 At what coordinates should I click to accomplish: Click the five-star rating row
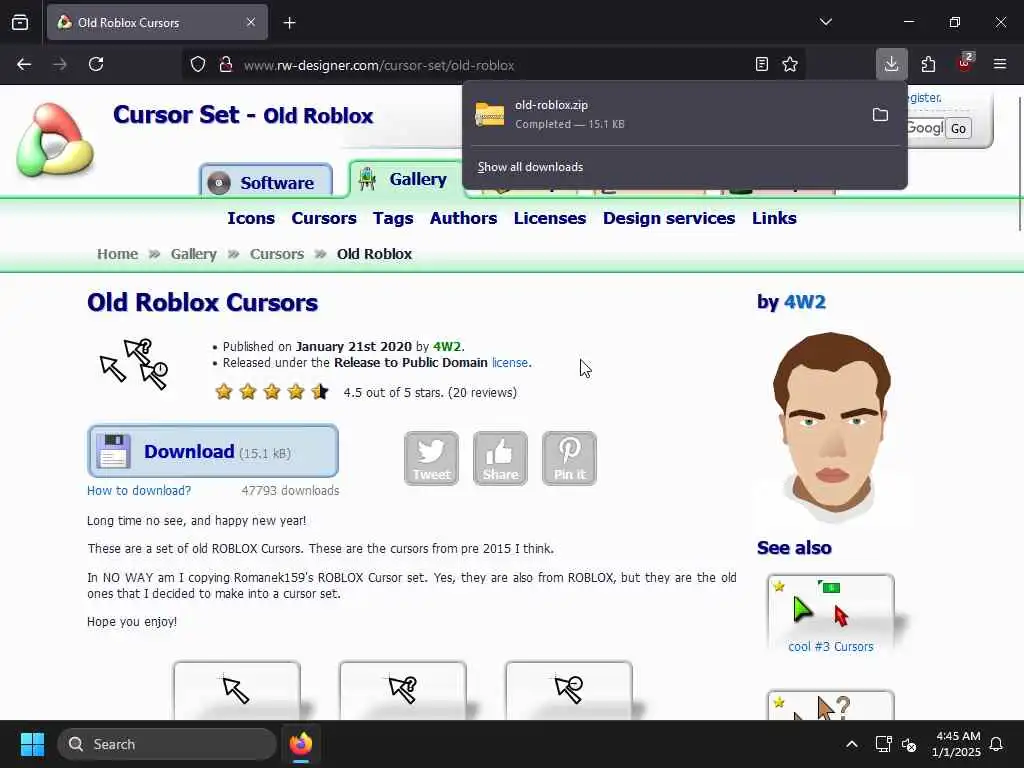(272, 392)
